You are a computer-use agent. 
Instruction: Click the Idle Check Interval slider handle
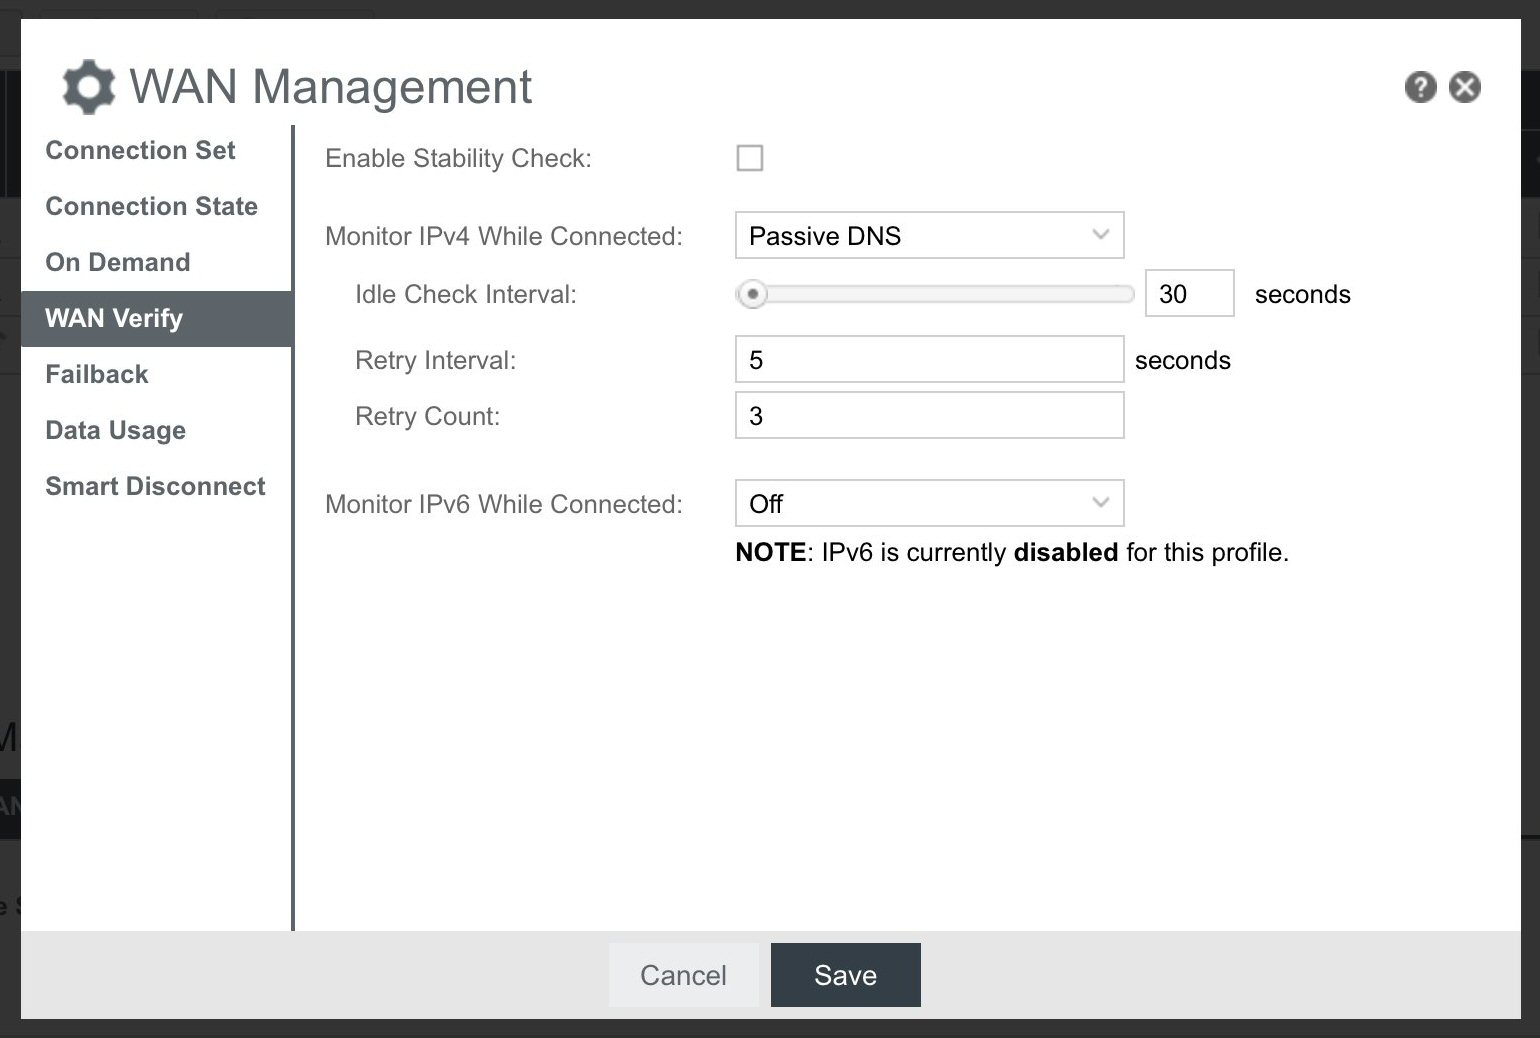tap(752, 294)
